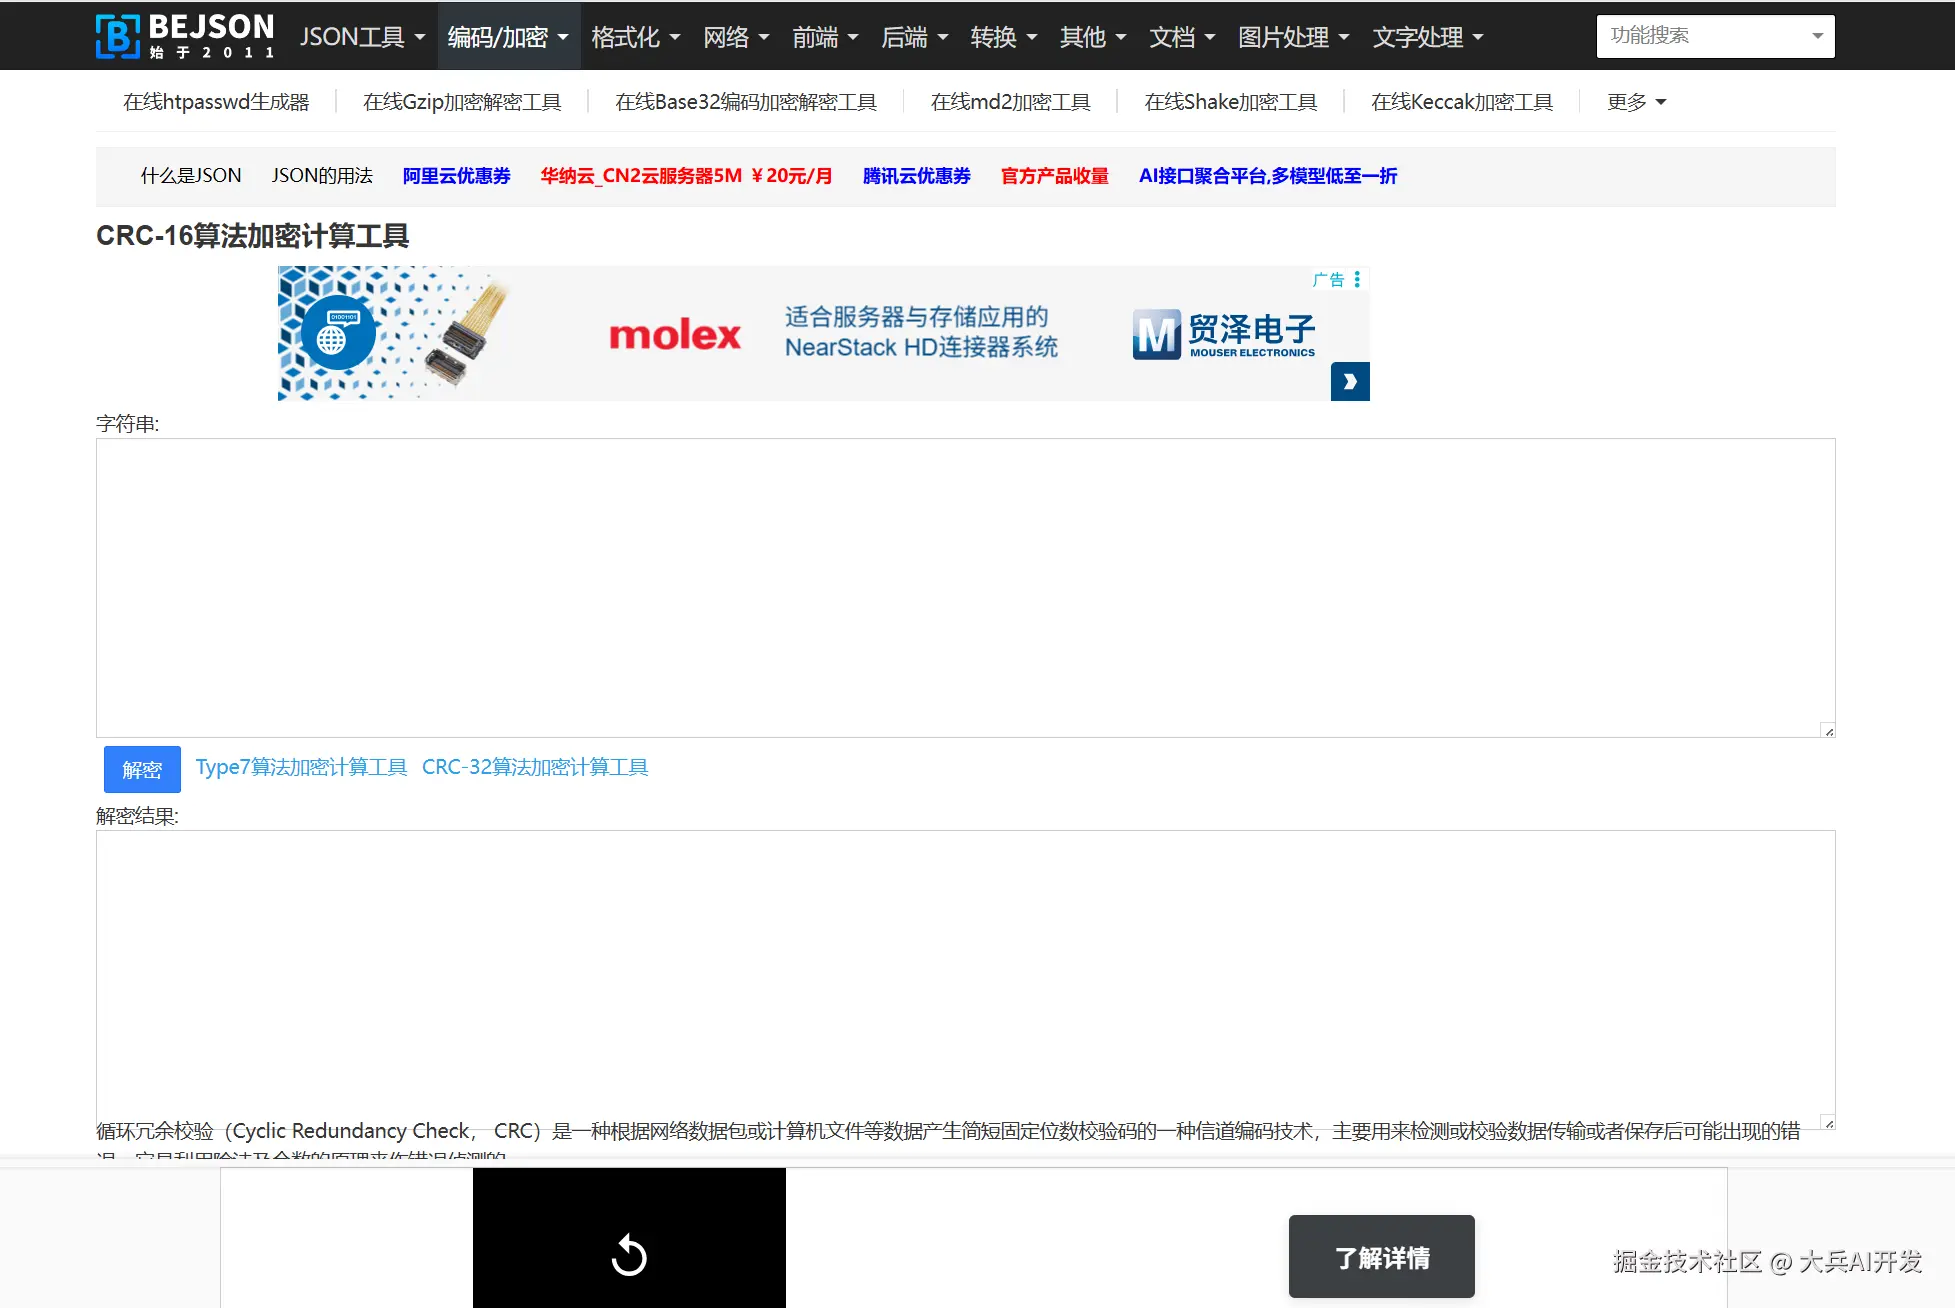Open the 图片处理 menu
This screenshot has width=1955, height=1308.
[x=1293, y=37]
